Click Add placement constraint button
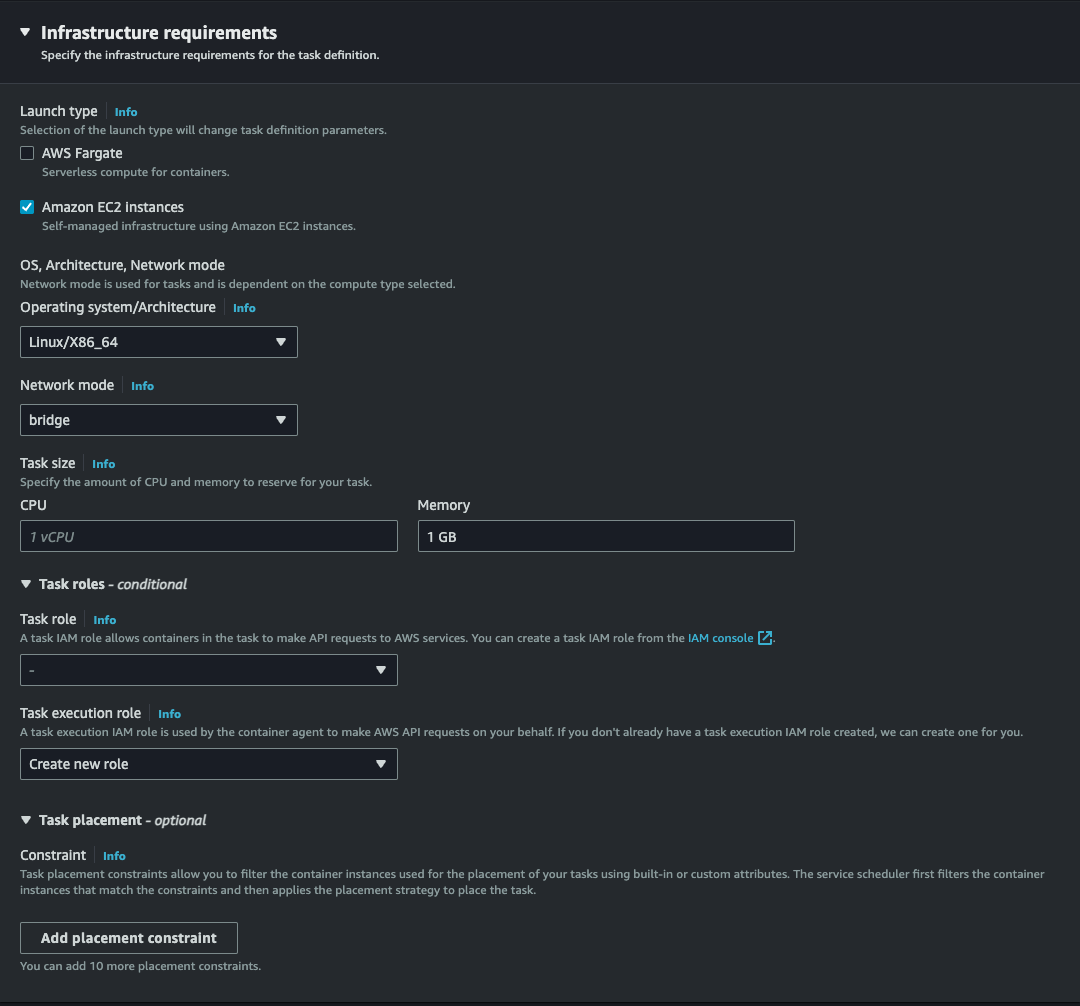1080x1006 pixels. (x=129, y=938)
